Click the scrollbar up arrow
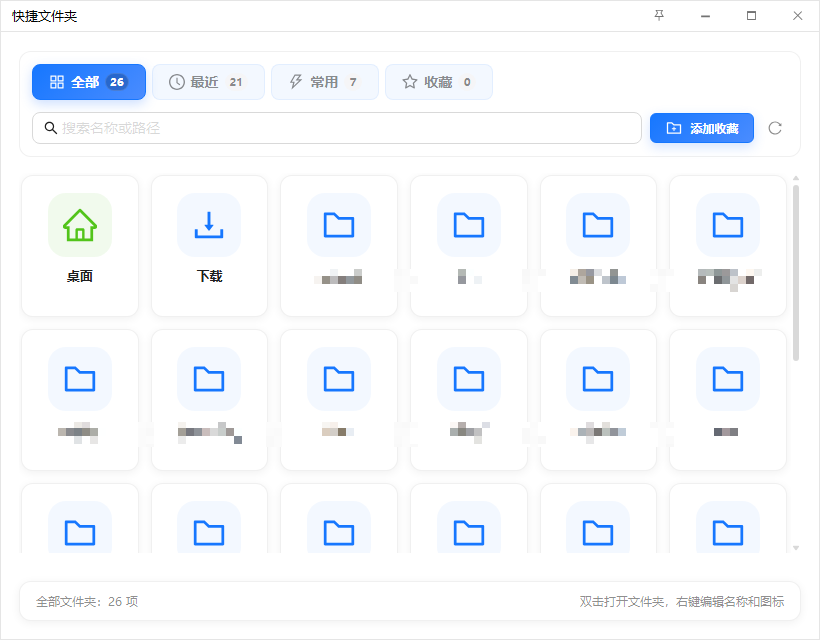 point(796,179)
